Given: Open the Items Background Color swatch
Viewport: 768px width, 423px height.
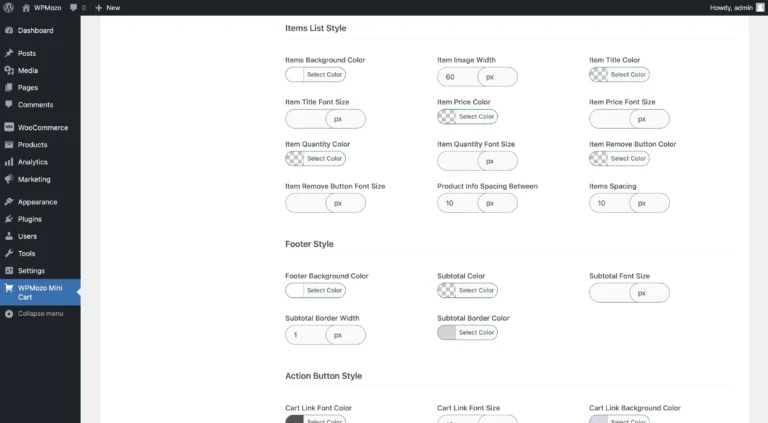Looking at the screenshot, I should click(x=295, y=74).
